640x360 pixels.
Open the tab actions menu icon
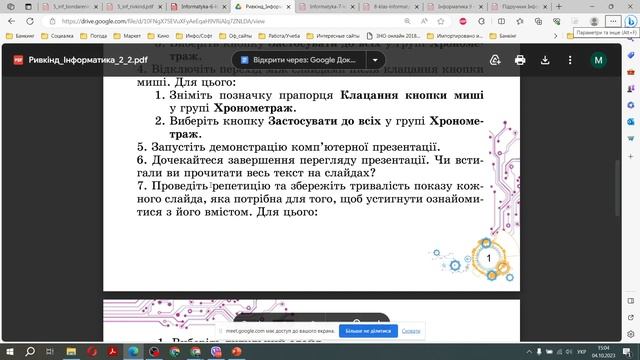(x=28, y=7)
